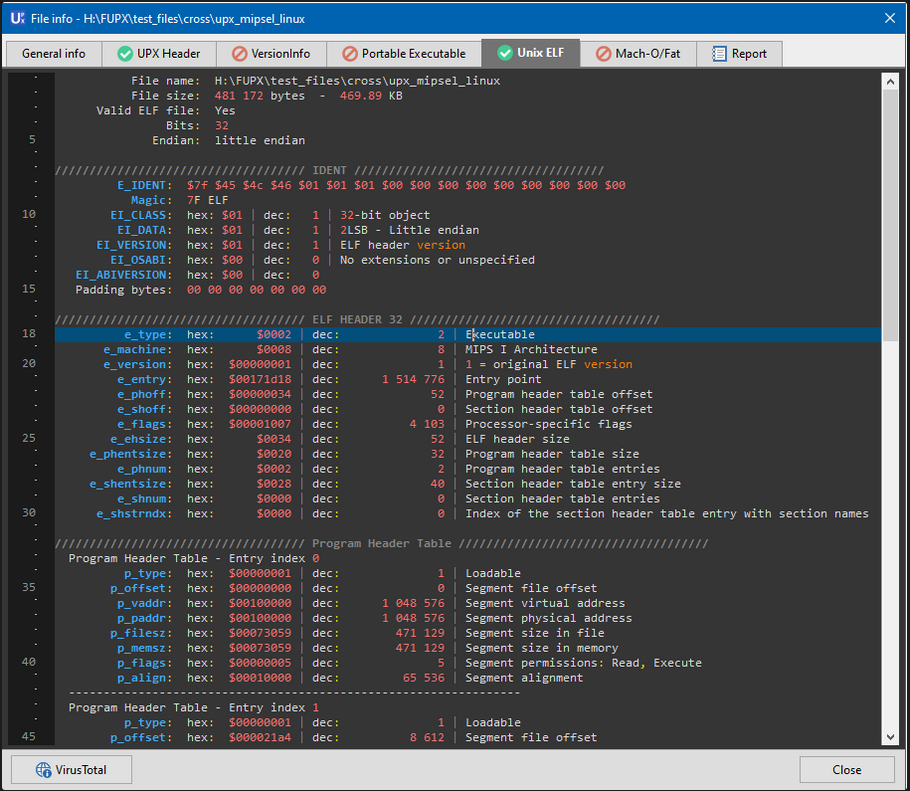This screenshot has height=791, width=910.
Task: Open the Report tab
Action: click(739, 54)
